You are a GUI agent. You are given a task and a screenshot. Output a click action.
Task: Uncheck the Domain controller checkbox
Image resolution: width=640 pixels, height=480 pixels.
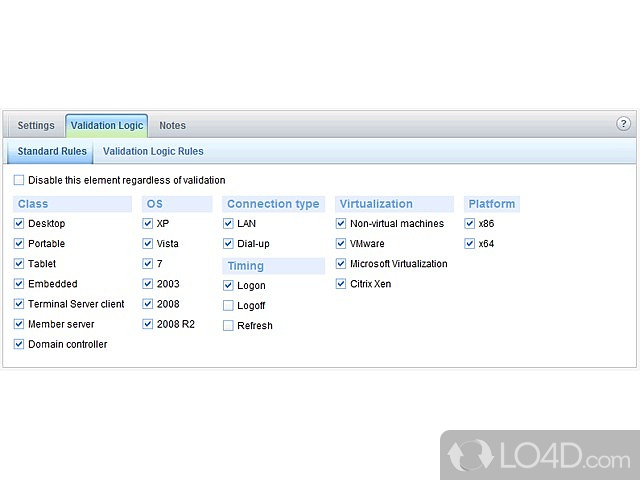19,344
